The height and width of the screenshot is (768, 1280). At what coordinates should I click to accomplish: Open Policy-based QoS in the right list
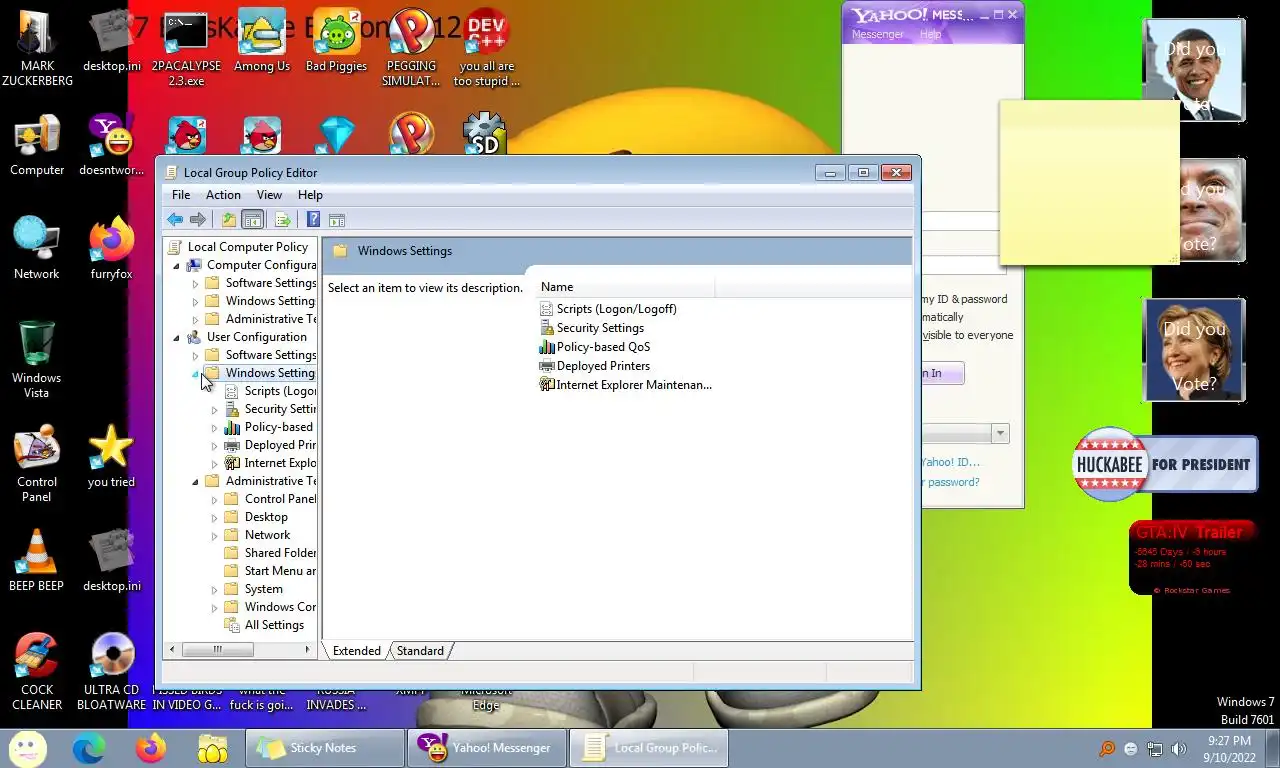603,347
